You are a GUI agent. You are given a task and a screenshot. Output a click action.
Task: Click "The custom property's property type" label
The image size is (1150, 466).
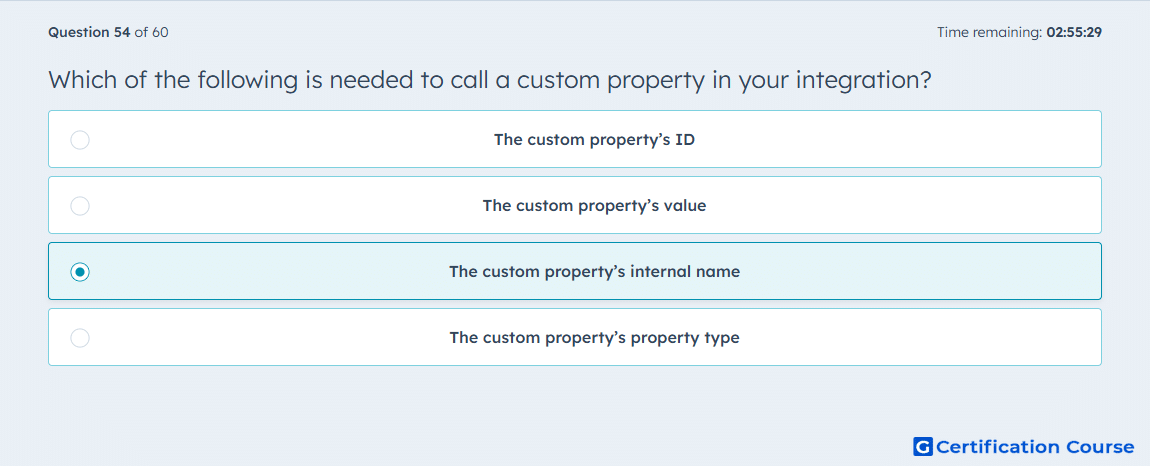pyautogui.click(x=594, y=338)
